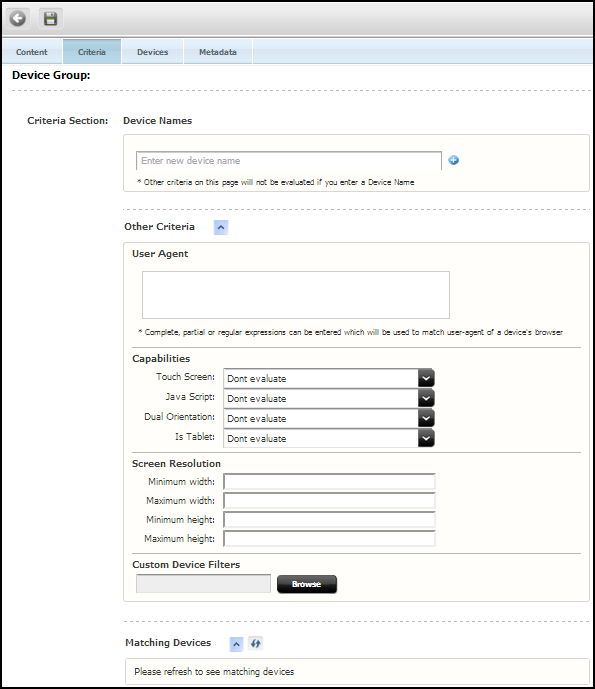Click inside the User Agent text area
595x689 pixels.
pyautogui.click(x=296, y=295)
